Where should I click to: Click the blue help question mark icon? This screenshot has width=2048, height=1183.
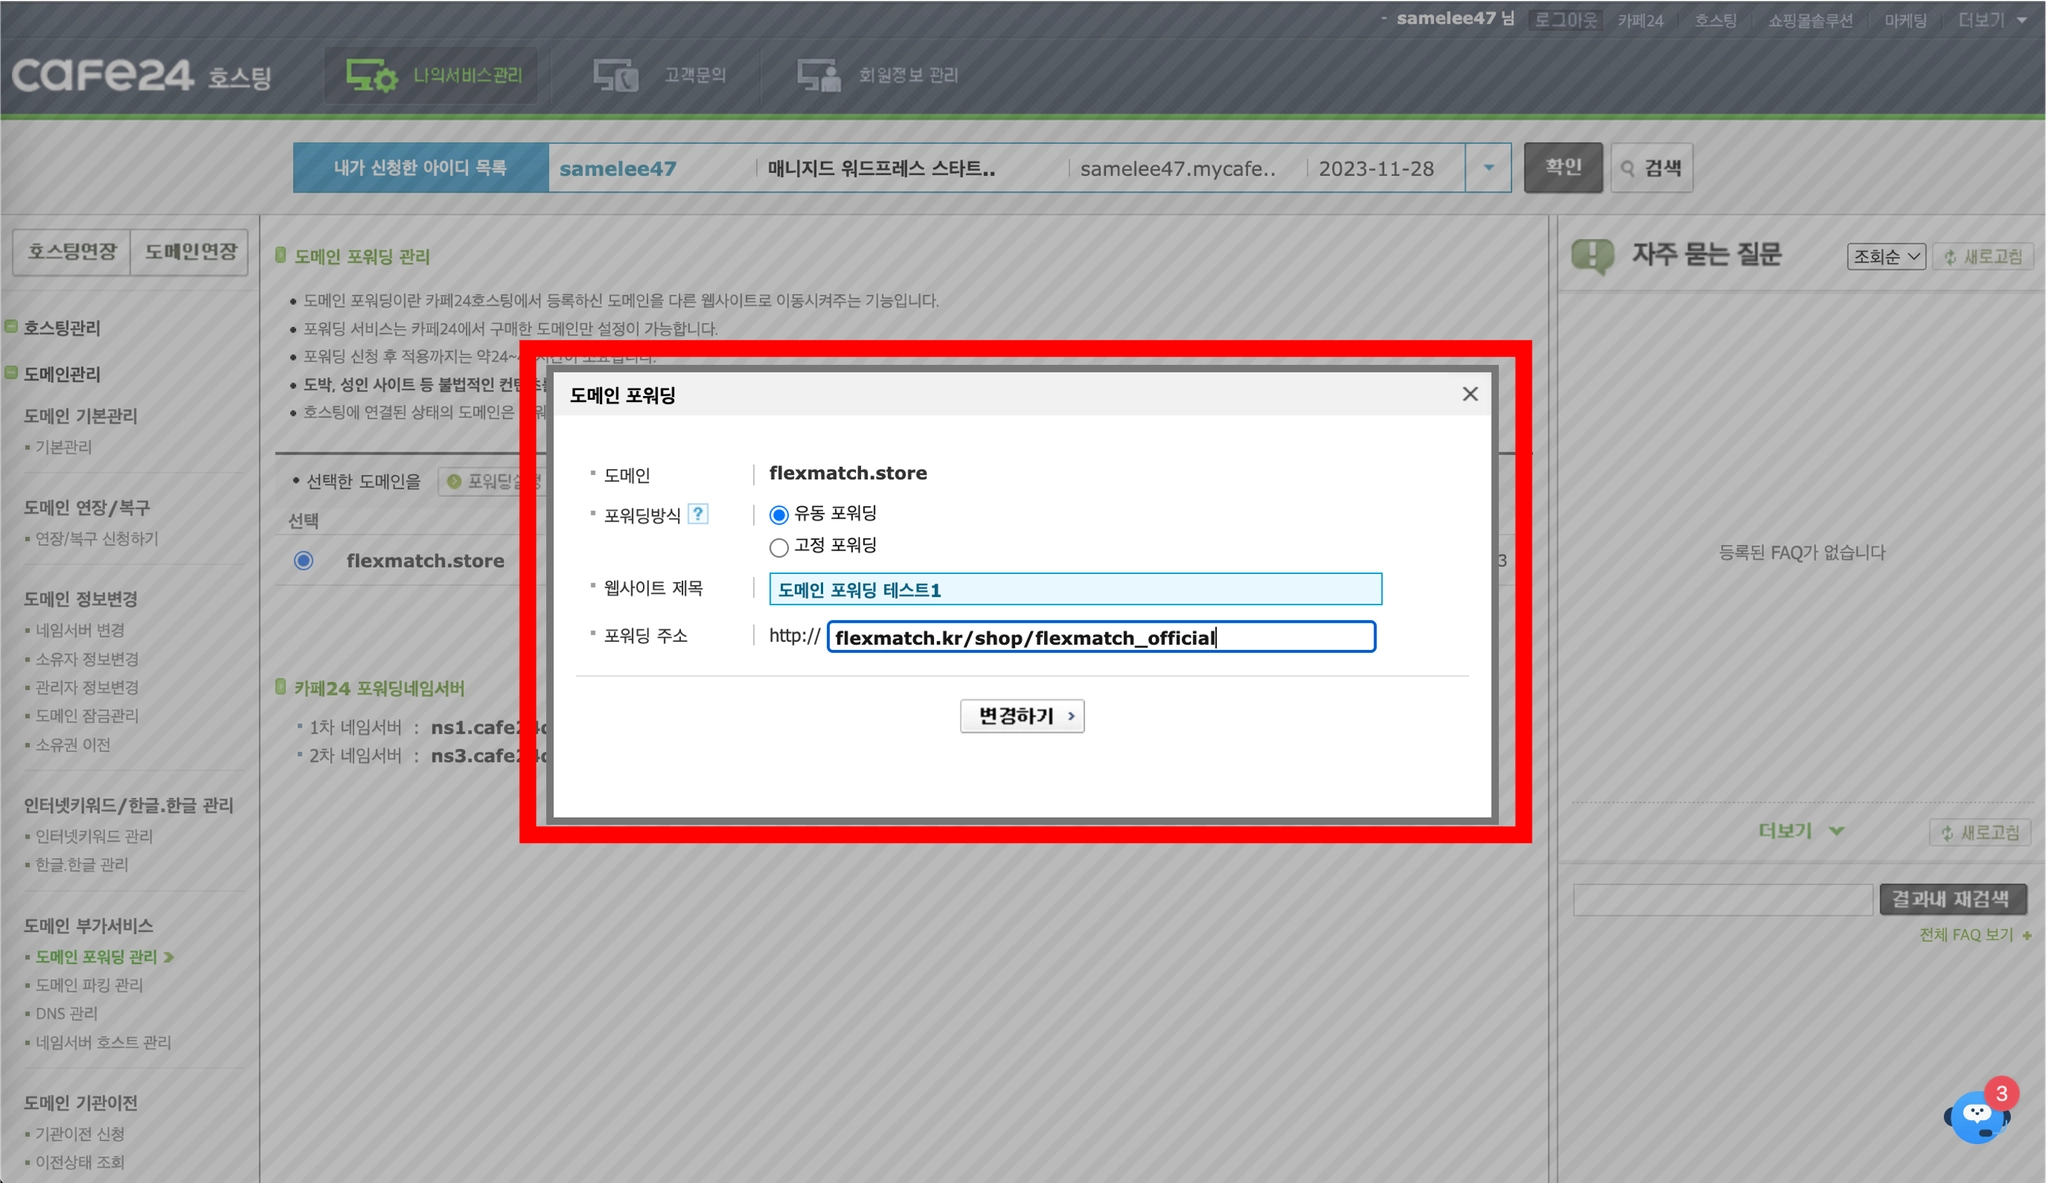(x=698, y=514)
